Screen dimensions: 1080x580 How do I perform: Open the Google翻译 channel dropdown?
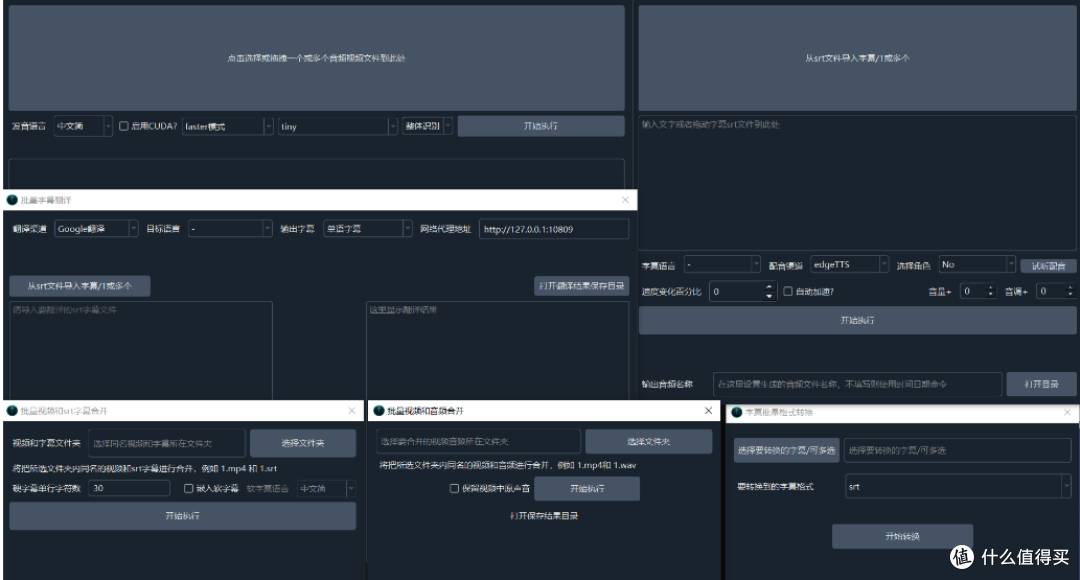96,229
